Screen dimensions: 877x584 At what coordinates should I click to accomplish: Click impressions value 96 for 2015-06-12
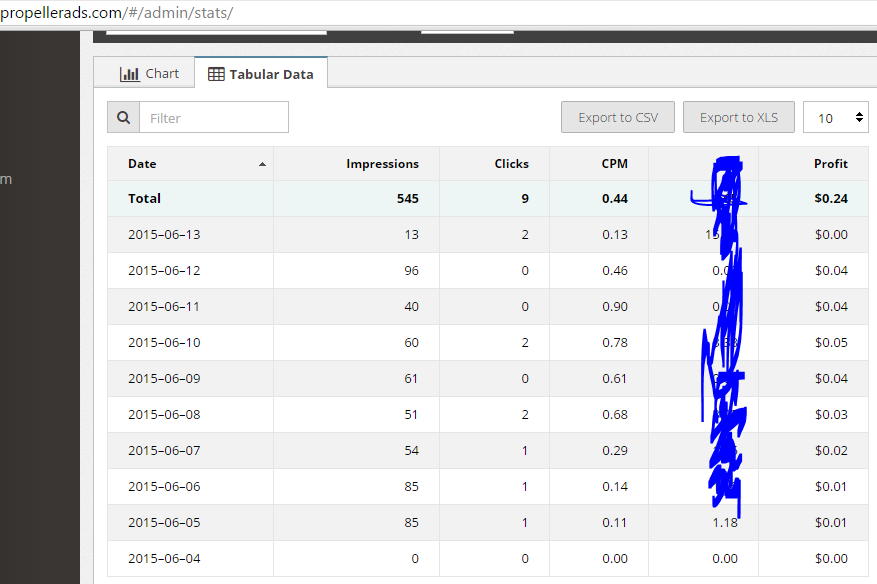tap(411, 271)
